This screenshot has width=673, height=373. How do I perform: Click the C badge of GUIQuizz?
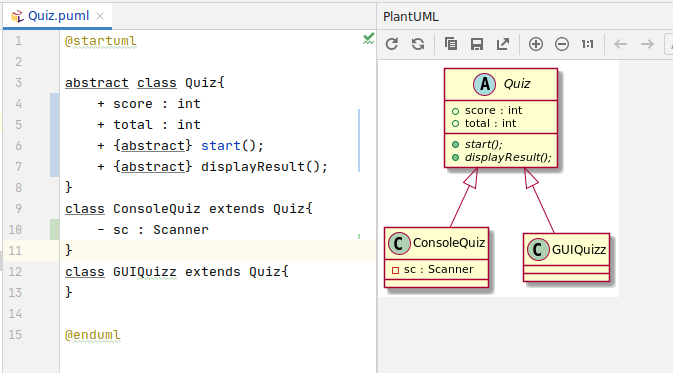538,250
